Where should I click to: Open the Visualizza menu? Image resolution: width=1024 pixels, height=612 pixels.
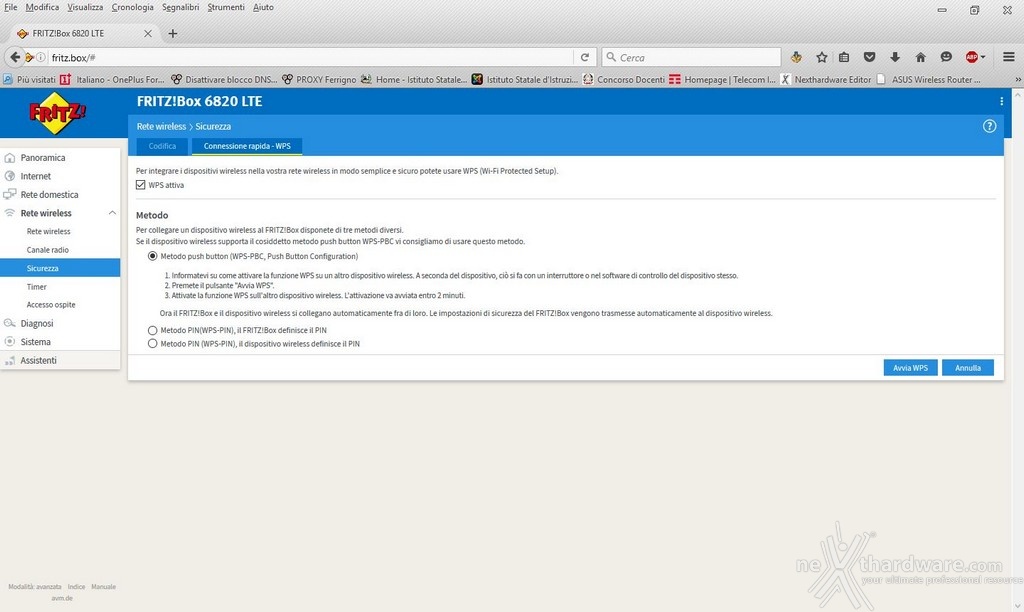85,7
